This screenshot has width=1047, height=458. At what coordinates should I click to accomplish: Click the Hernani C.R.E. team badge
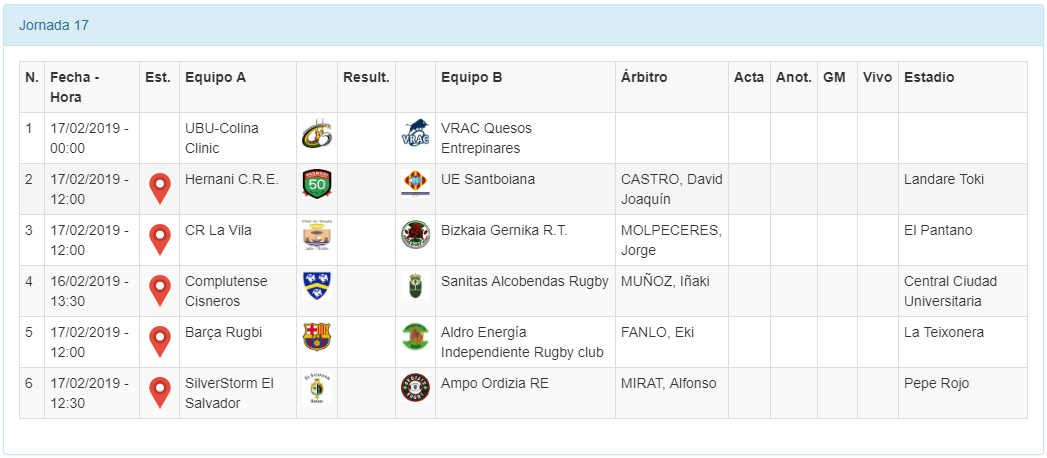click(x=316, y=184)
